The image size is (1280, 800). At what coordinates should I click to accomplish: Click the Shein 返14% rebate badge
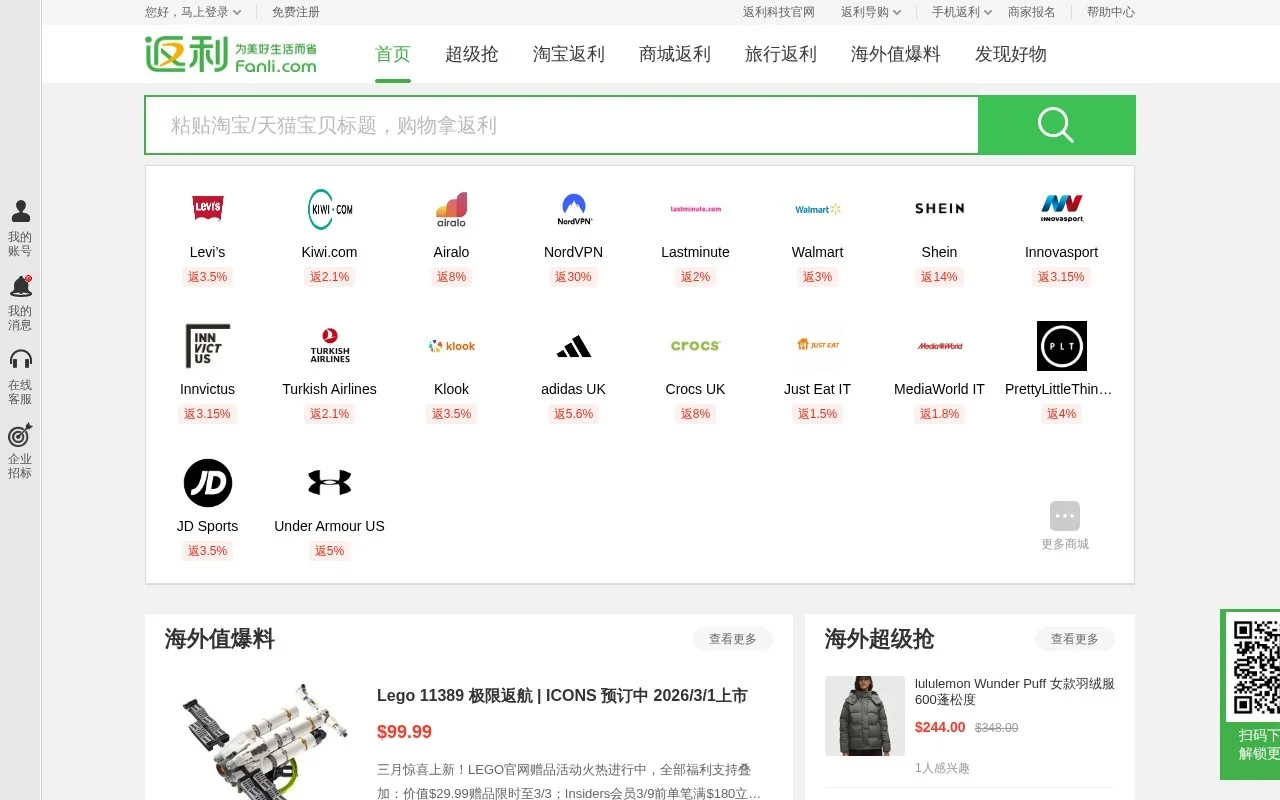click(939, 277)
